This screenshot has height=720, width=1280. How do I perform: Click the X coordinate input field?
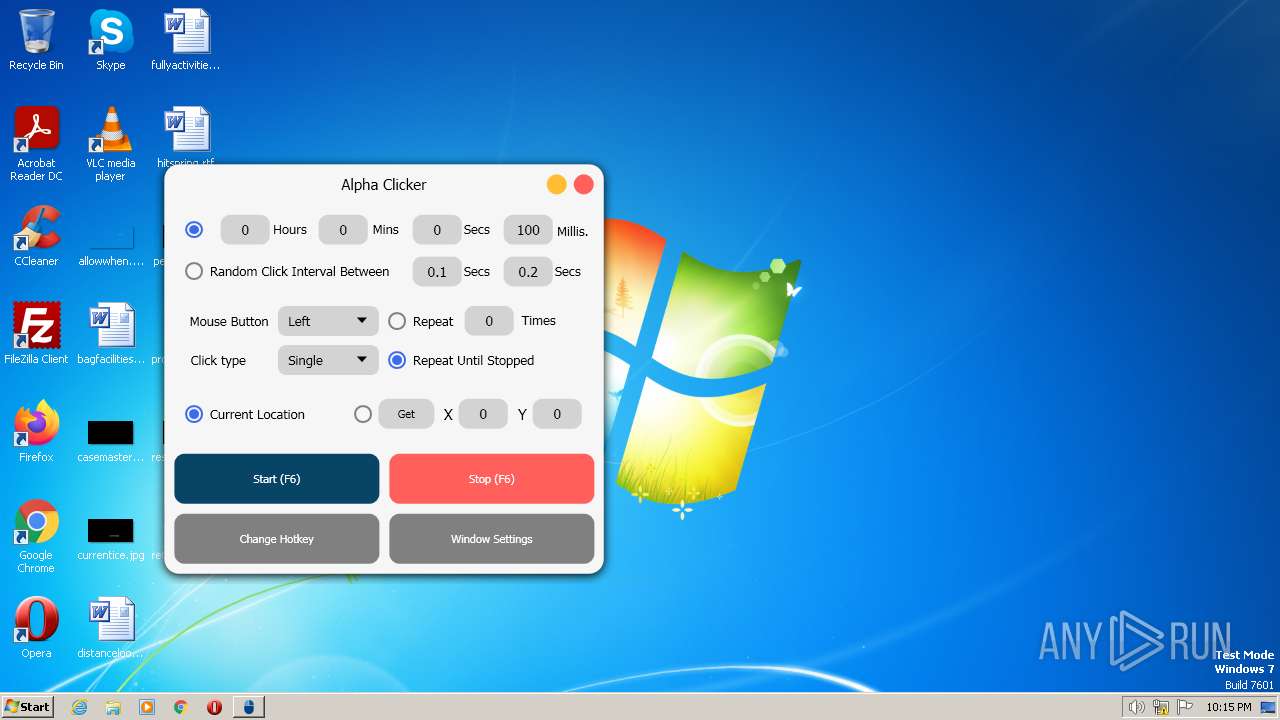point(483,414)
